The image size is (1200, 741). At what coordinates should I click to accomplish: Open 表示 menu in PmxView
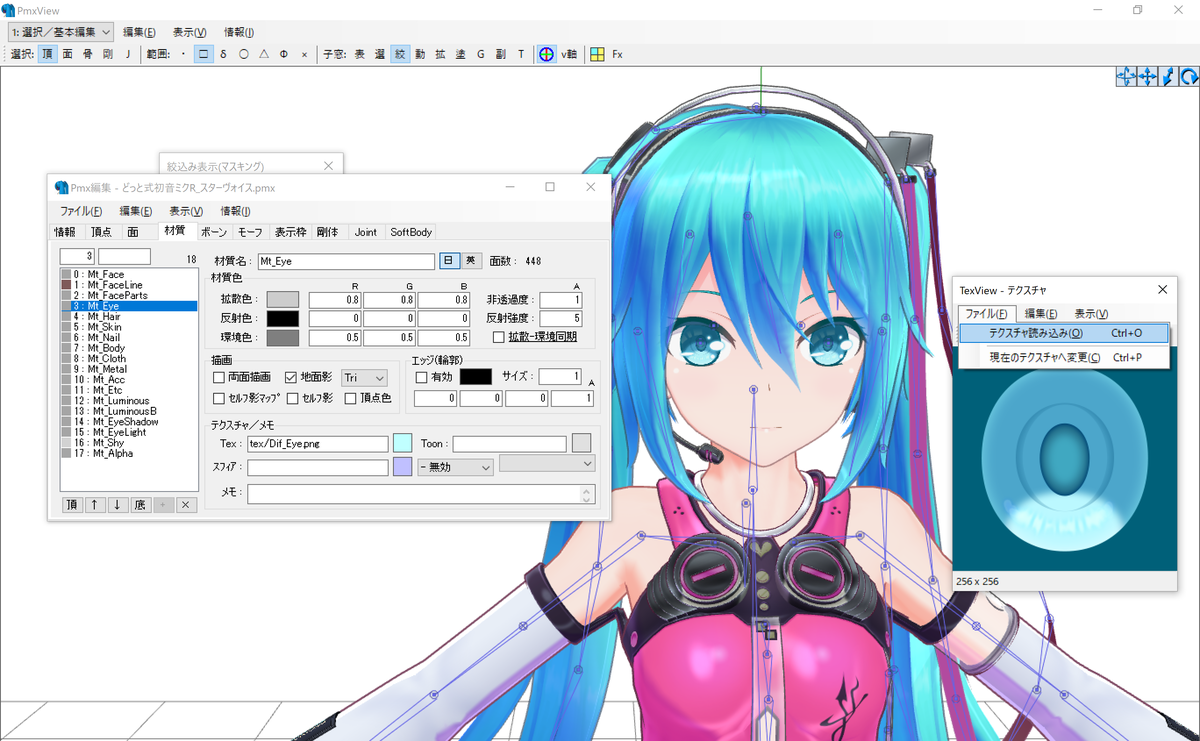[190, 32]
